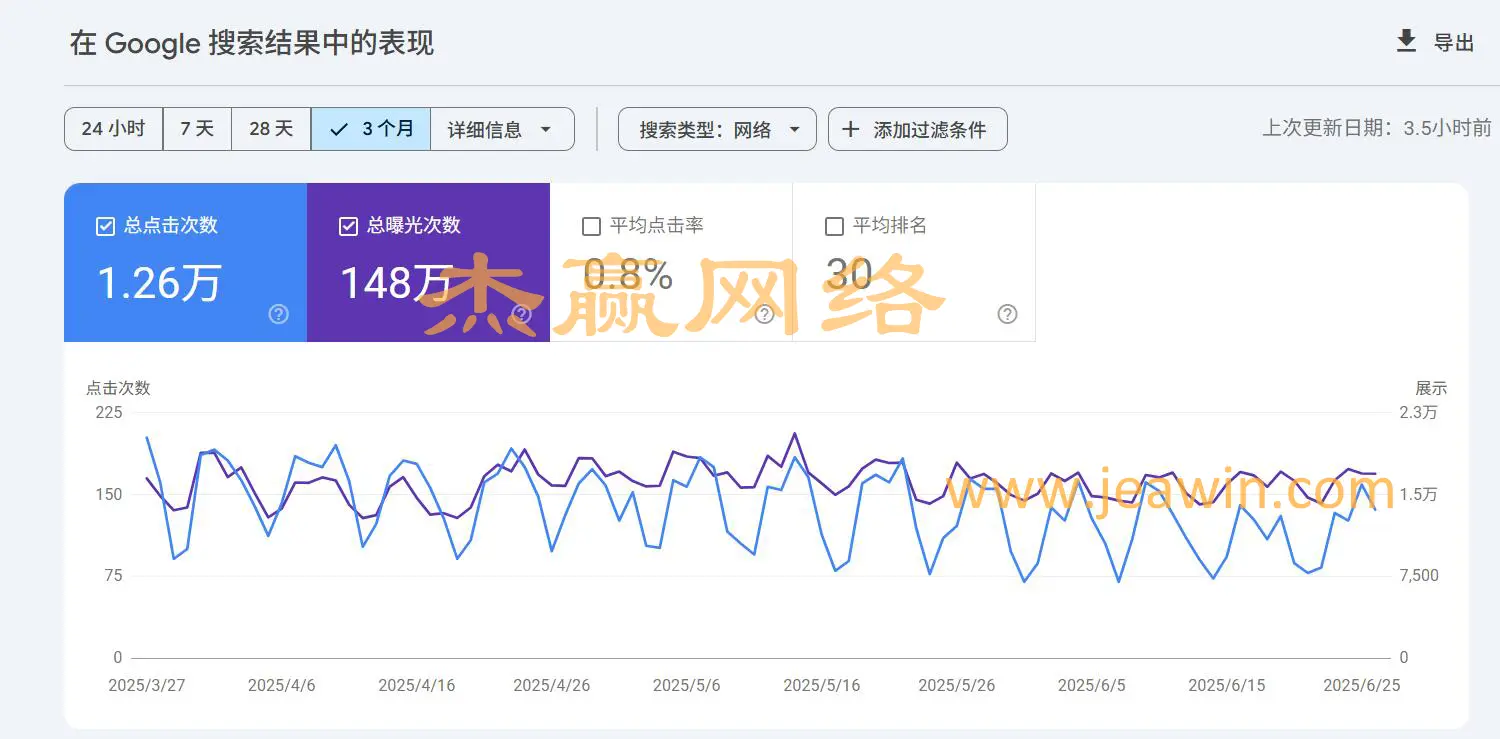Select the 28 天 time range
This screenshot has height=739, width=1500.
coord(271,129)
